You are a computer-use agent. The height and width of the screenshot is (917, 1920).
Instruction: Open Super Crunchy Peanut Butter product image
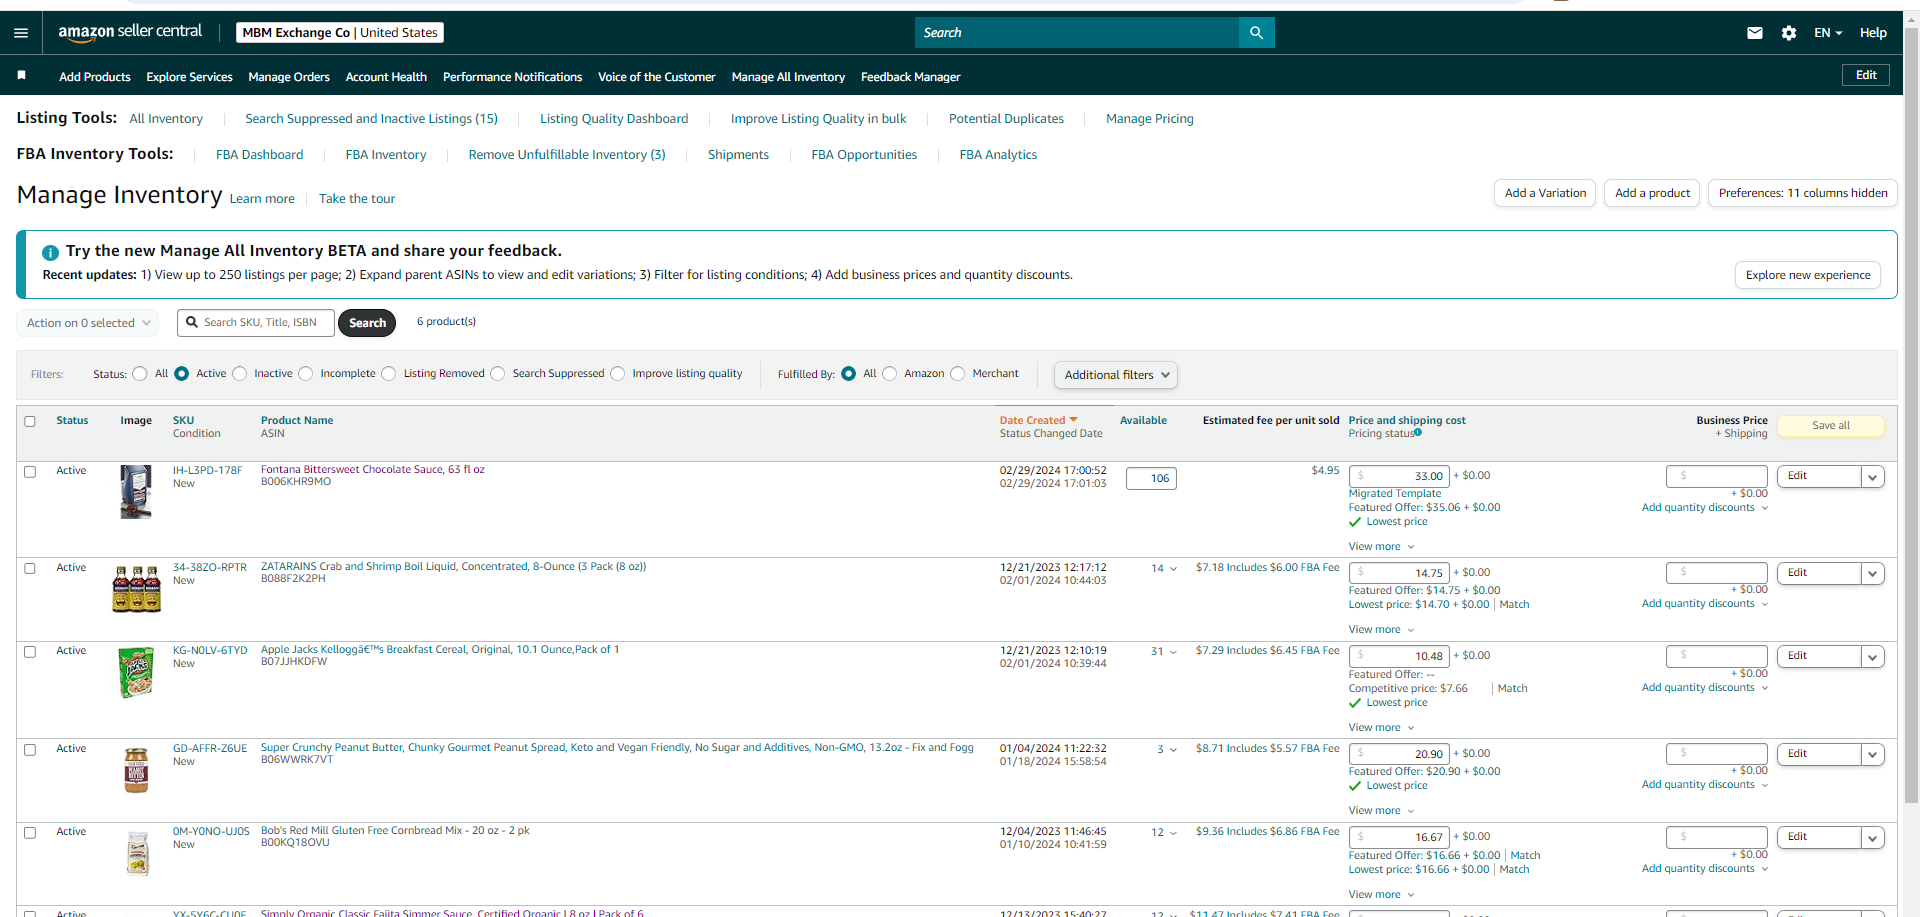tap(136, 770)
